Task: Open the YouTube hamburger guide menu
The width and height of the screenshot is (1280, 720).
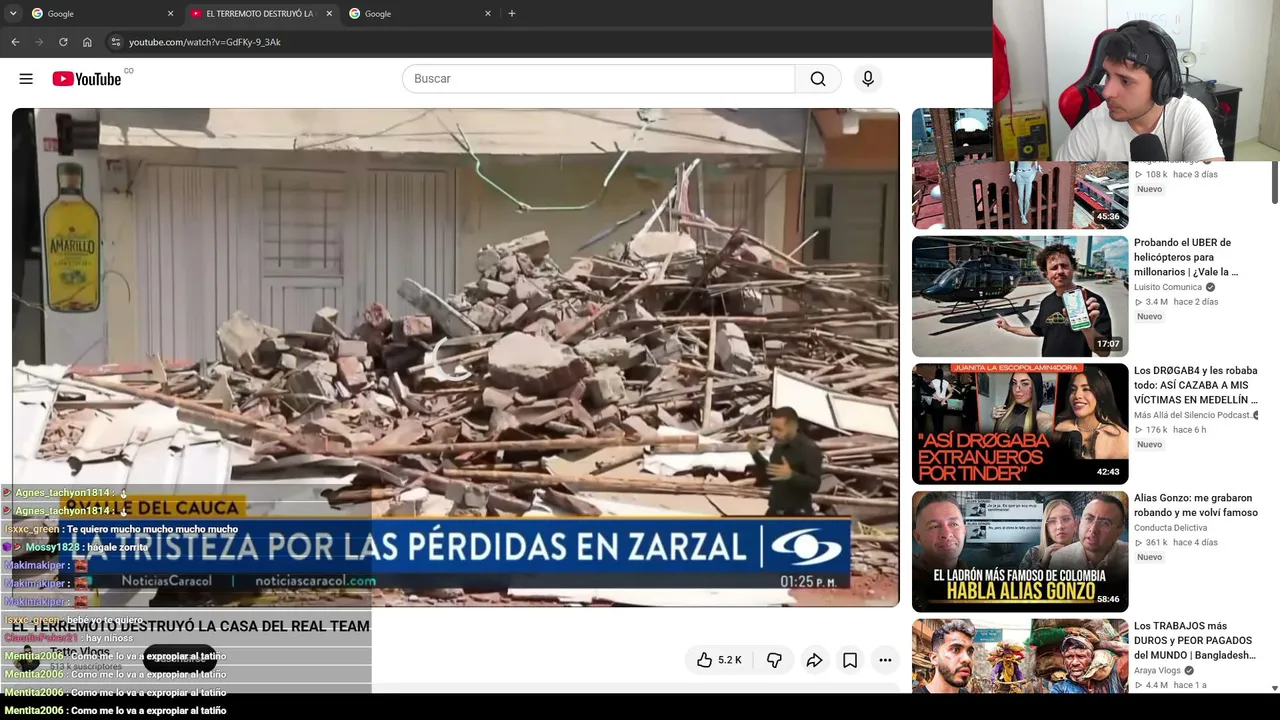Action: 26,79
